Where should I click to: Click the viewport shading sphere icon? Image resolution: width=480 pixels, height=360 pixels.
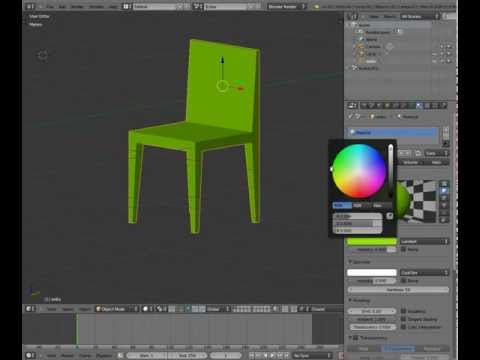[x=145, y=309]
